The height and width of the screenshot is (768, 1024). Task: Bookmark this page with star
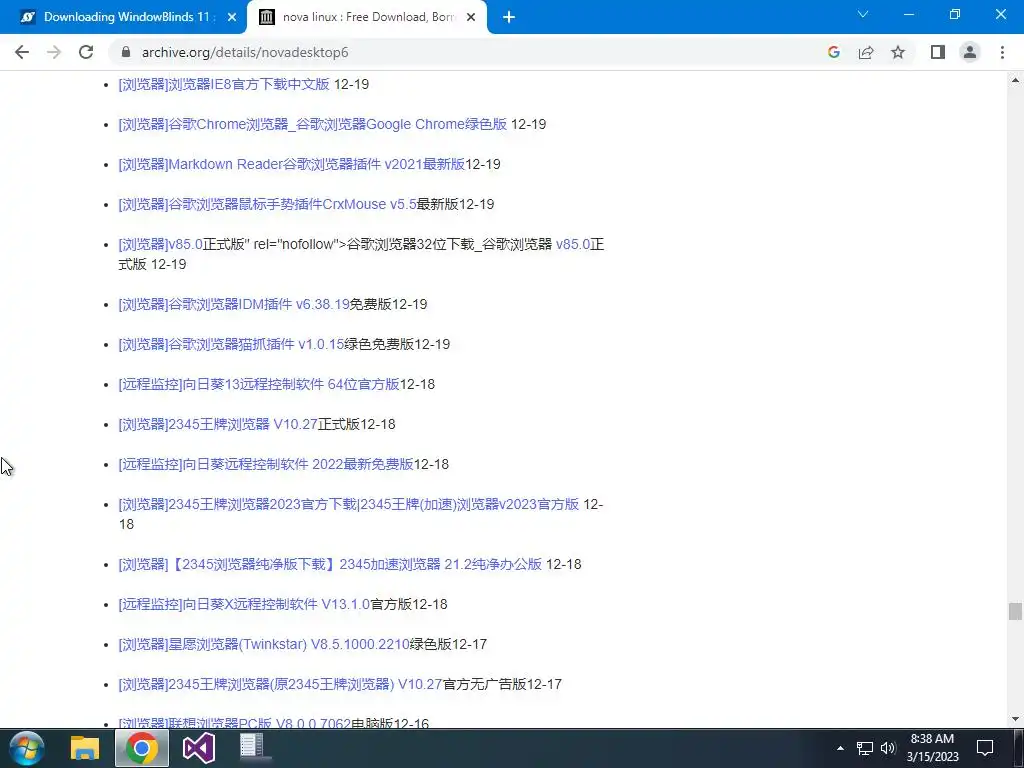point(898,52)
